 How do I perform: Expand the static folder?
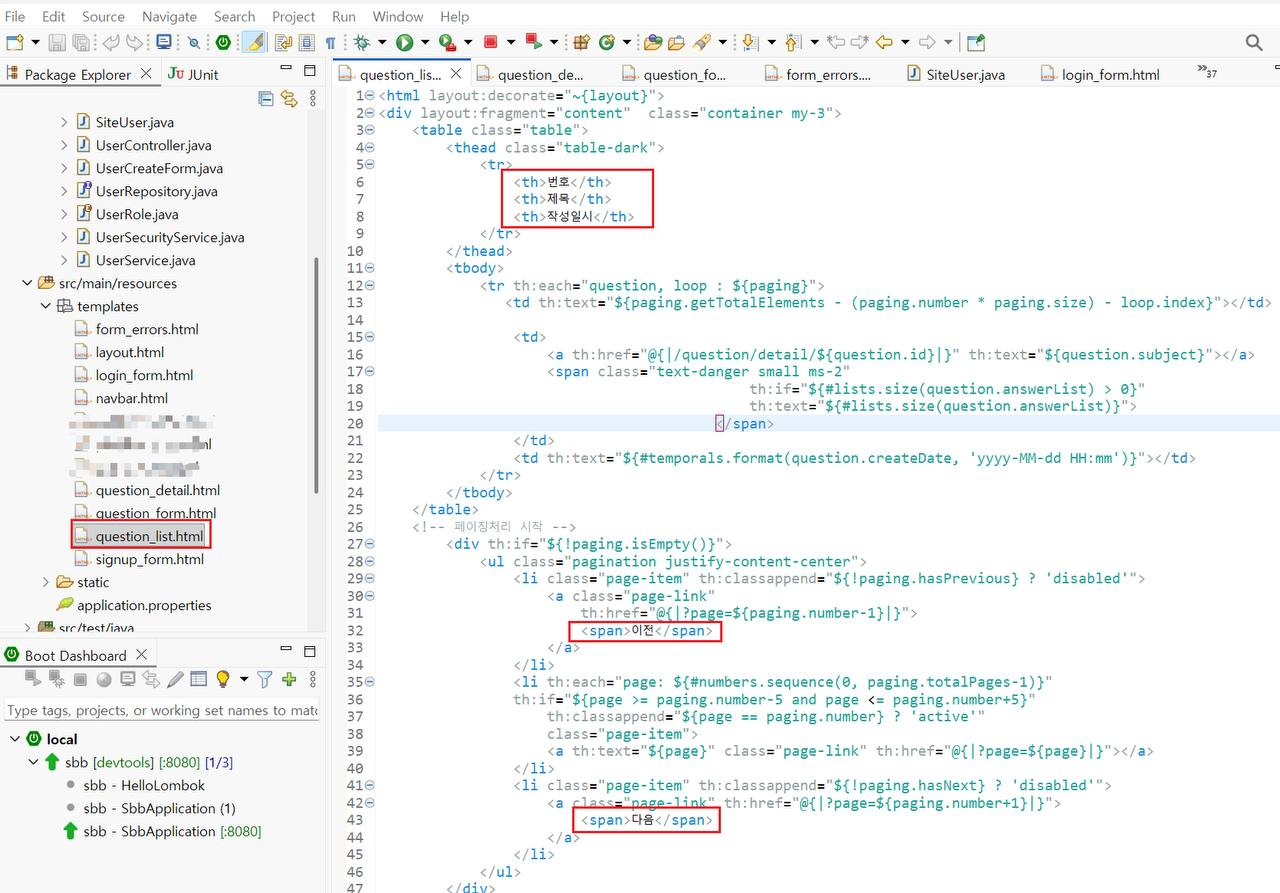click(x=46, y=582)
